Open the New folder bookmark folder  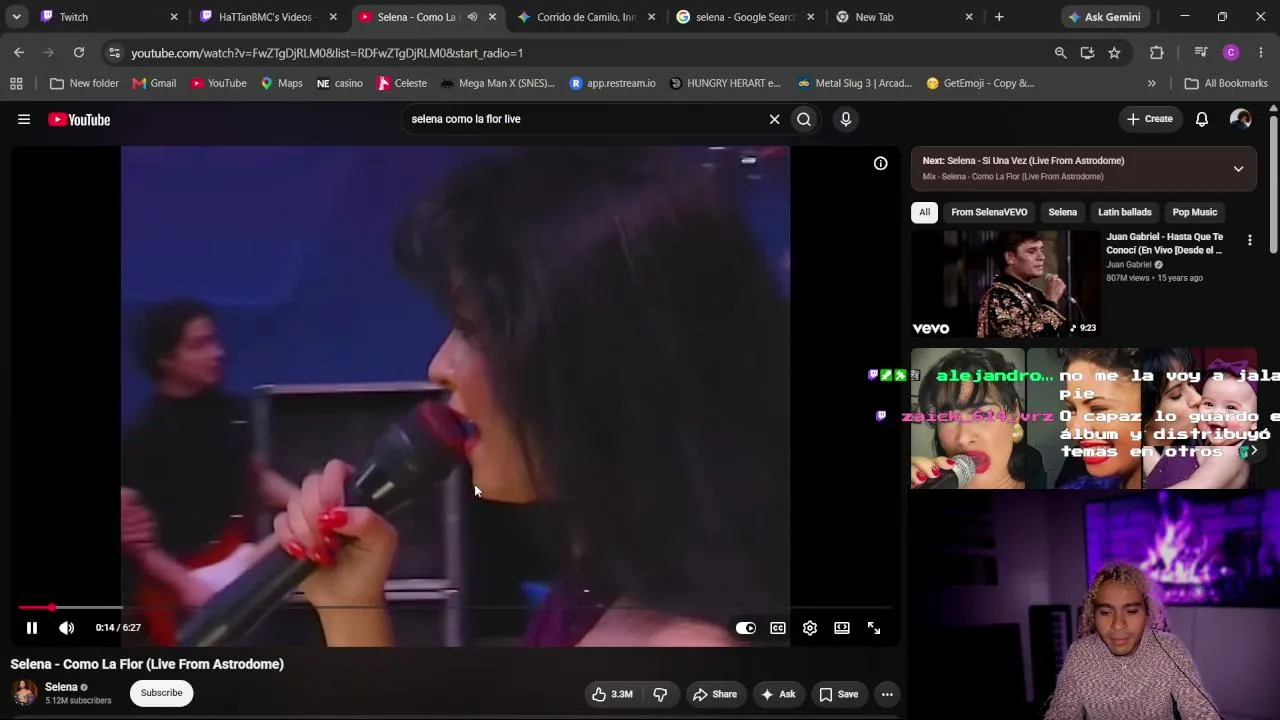84,83
